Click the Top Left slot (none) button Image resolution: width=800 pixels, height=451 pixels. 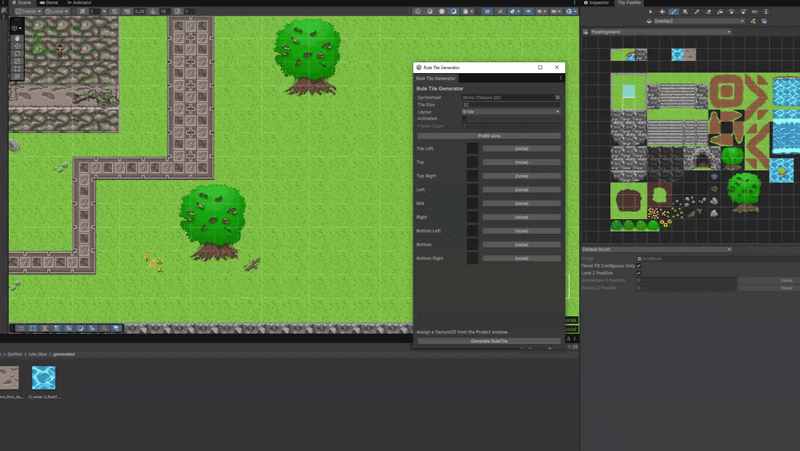(x=521, y=149)
